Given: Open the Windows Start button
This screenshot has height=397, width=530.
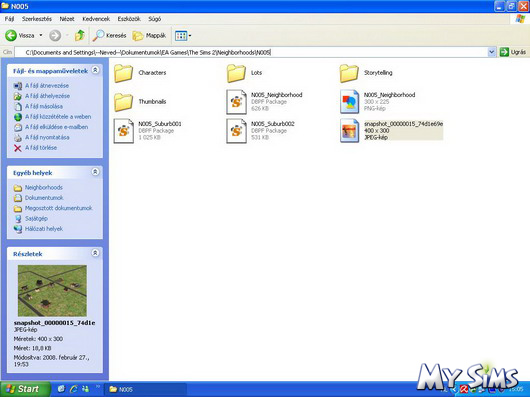Looking at the screenshot, I should (25, 389).
